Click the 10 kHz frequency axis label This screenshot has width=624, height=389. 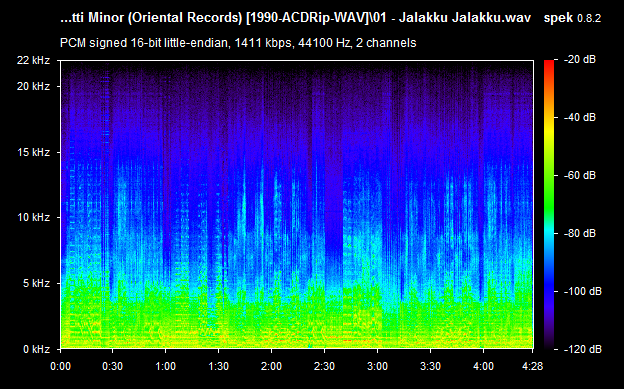33,217
